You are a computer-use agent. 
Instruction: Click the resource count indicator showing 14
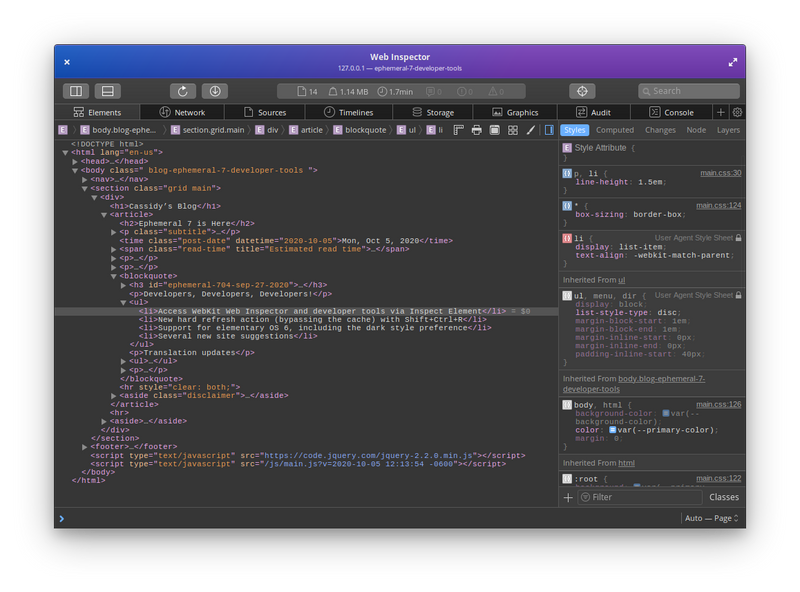(x=307, y=92)
